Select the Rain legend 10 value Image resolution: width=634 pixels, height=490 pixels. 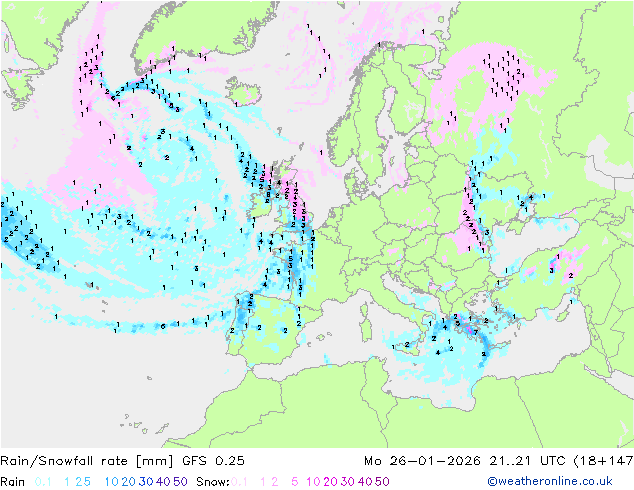(x=112, y=482)
